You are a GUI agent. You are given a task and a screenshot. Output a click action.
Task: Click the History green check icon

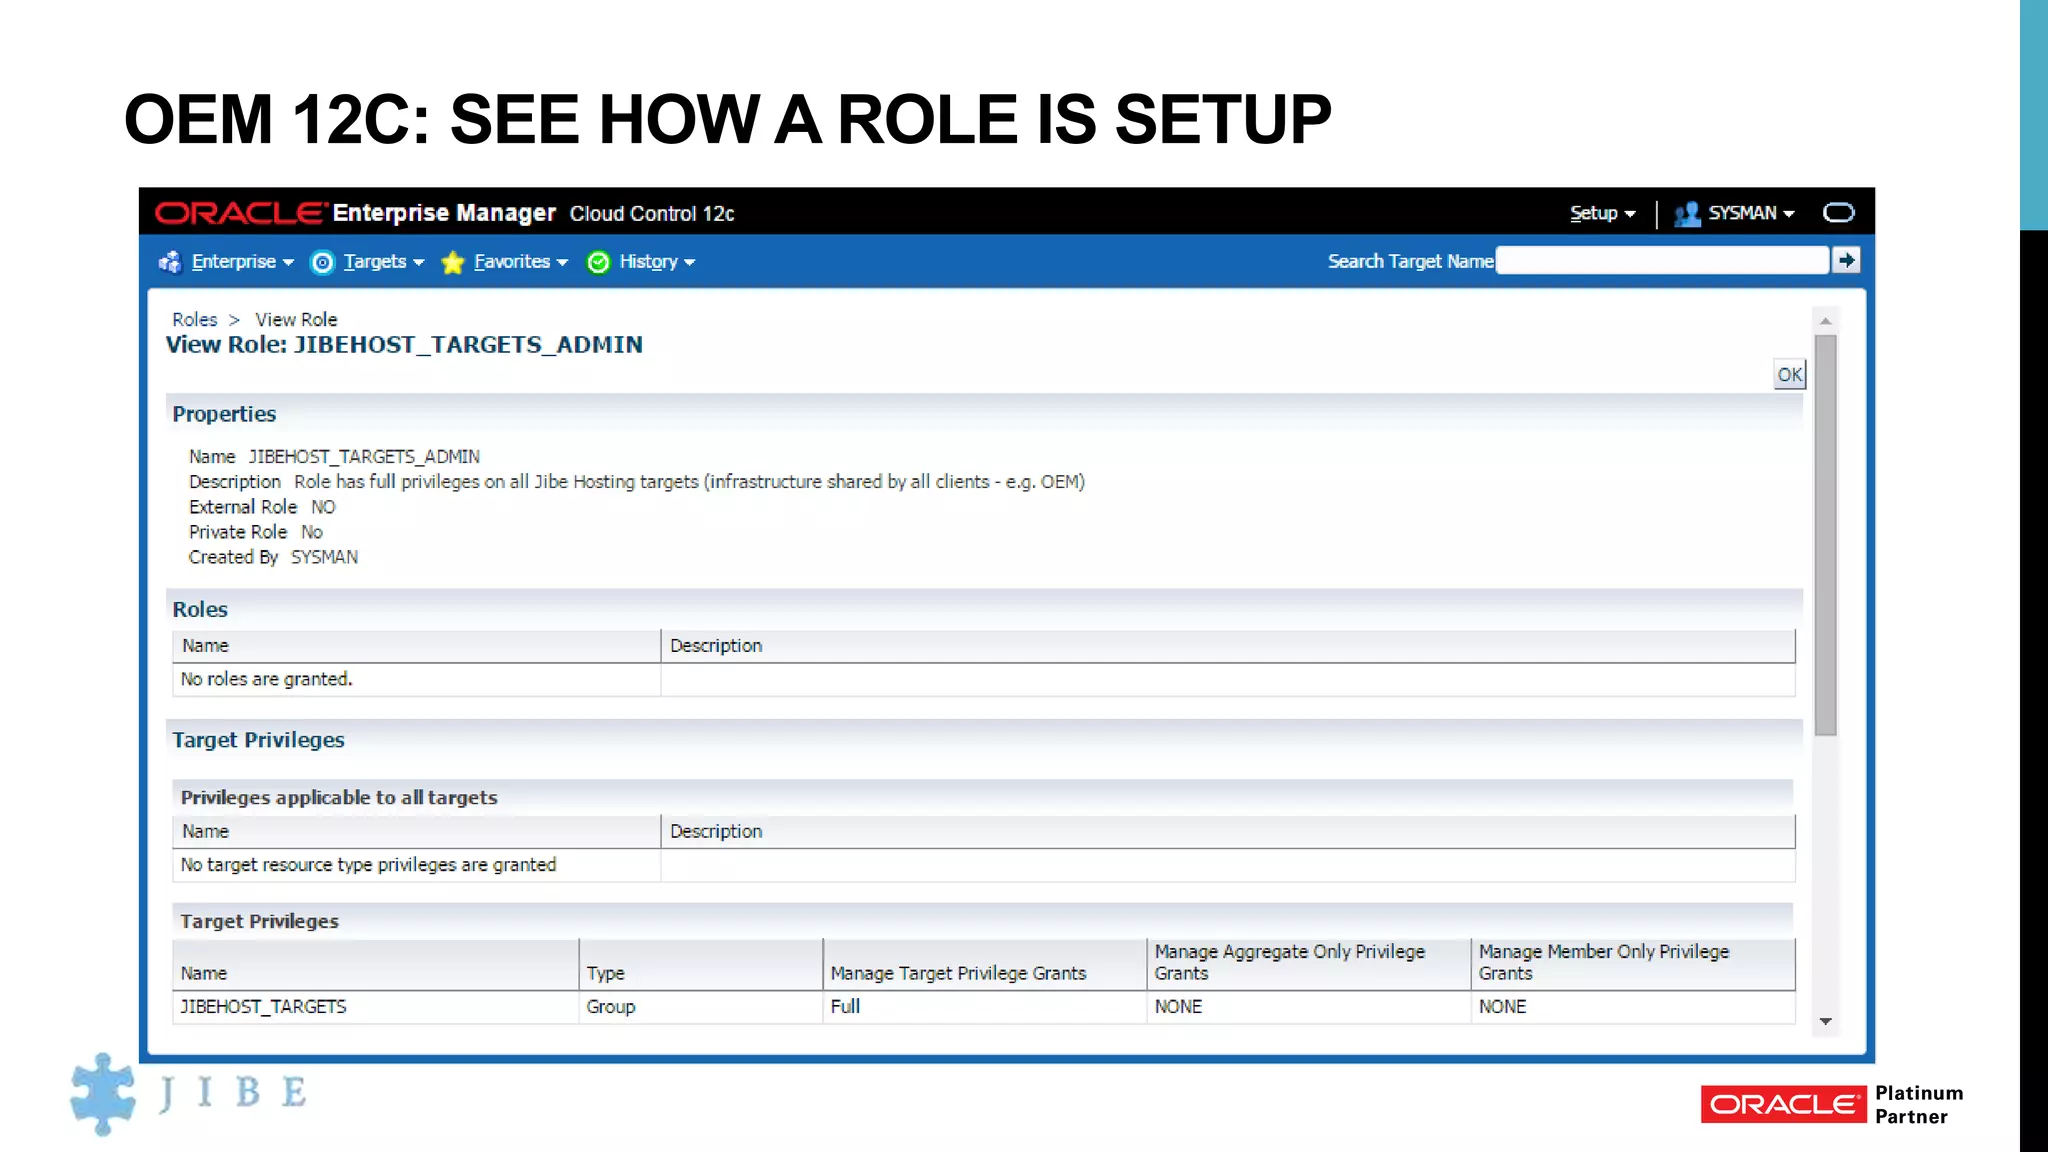pyautogui.click(x=598, y=262)
